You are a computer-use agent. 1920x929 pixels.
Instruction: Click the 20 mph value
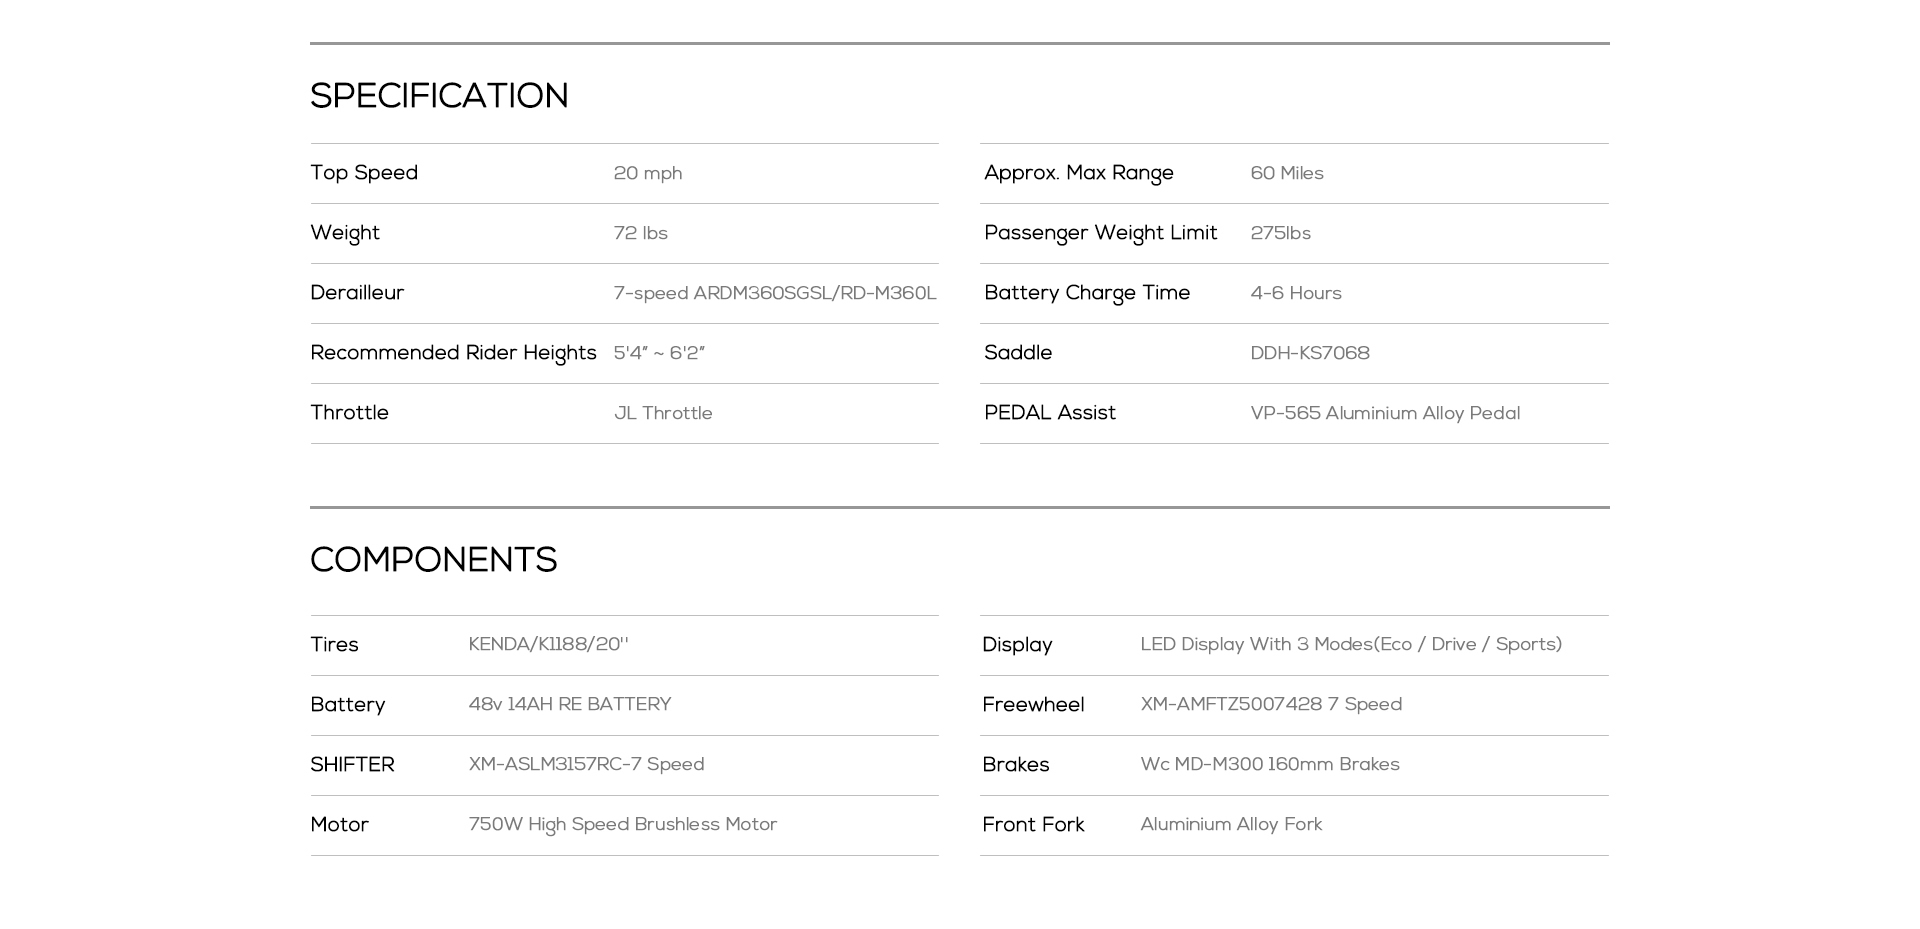pos(648,174)
